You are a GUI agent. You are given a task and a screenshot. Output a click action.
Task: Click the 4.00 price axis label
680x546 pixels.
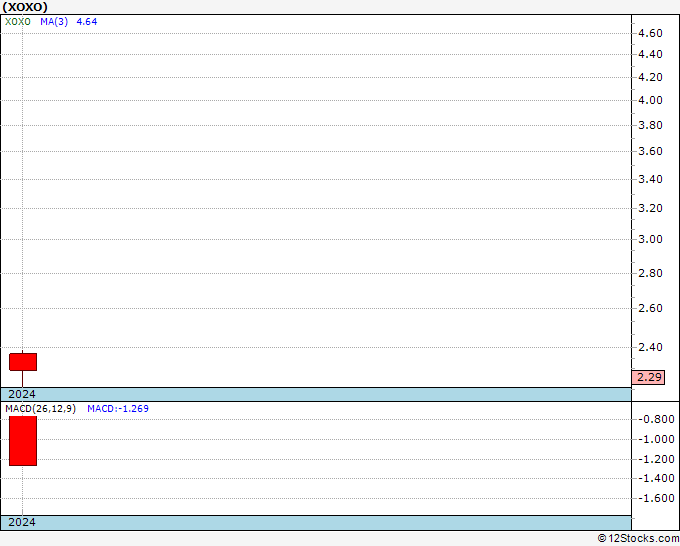click(x=650, y=100)
